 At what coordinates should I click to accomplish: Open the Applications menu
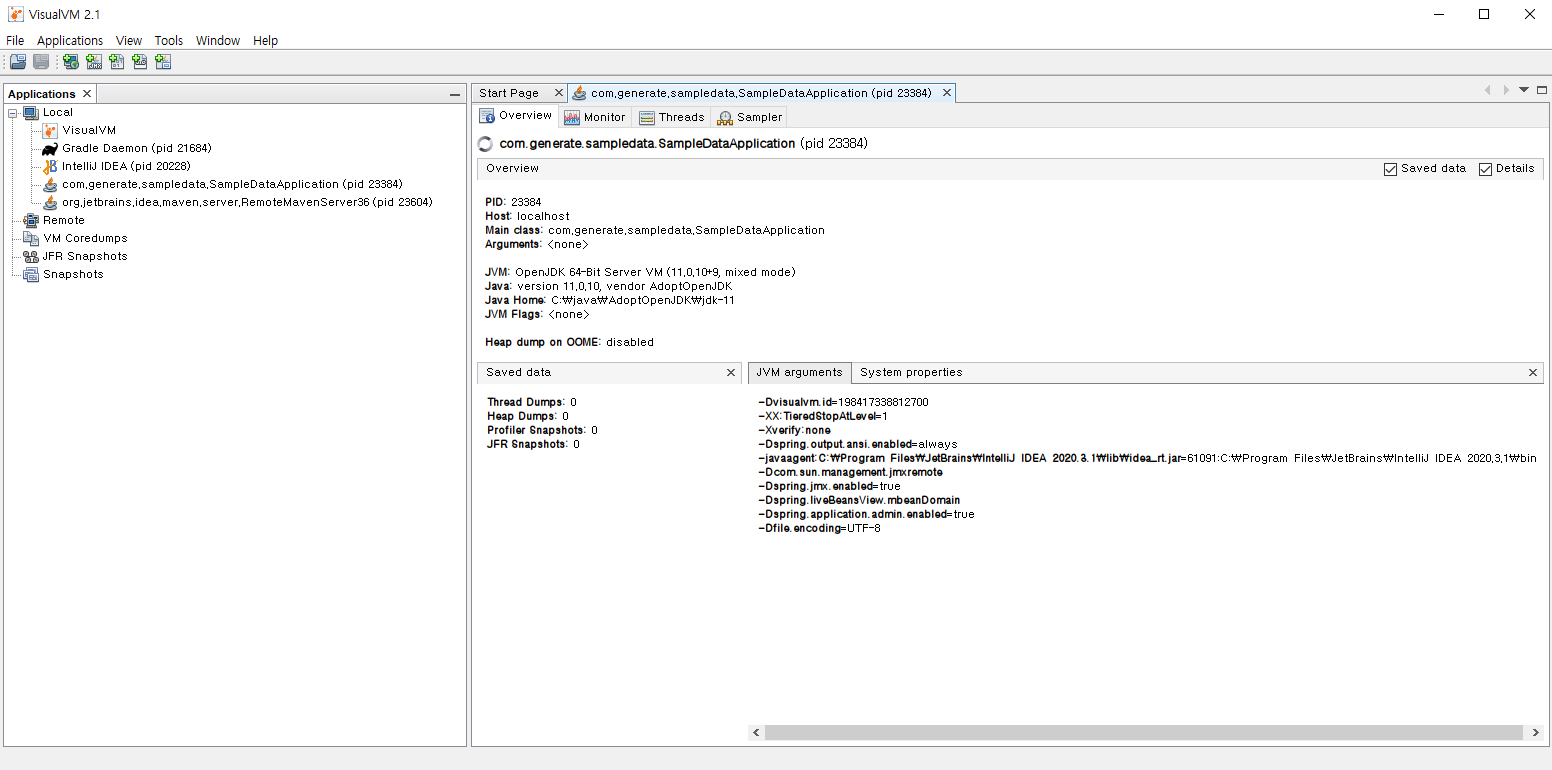(x=70, y=41)
